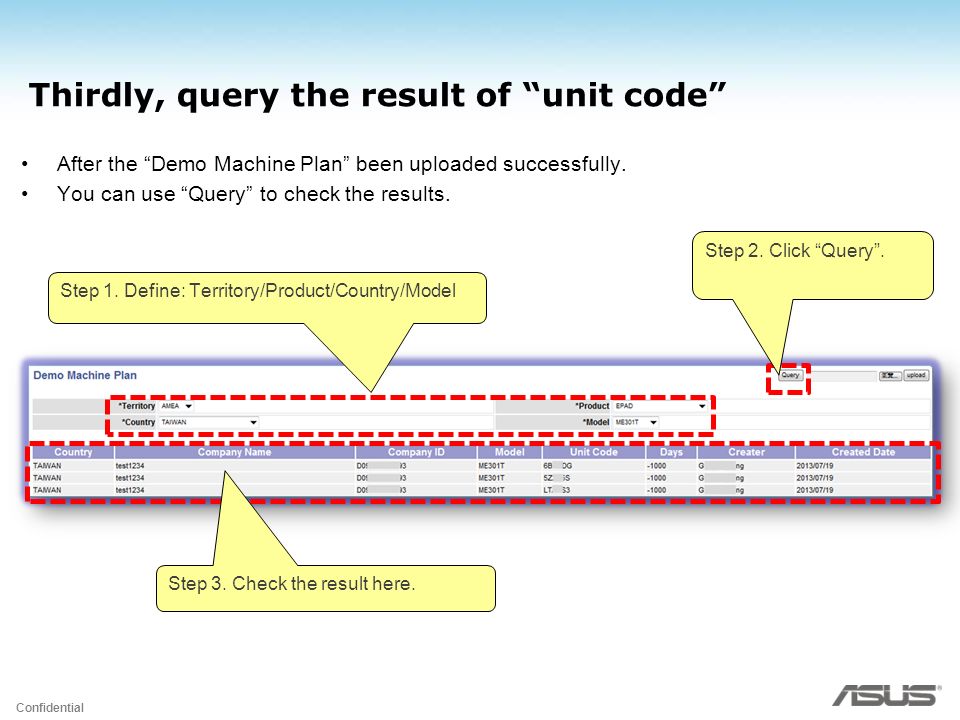Click the slide title about unit code
This screenshot has height=720, width=960.
click(x=377, y=96)
